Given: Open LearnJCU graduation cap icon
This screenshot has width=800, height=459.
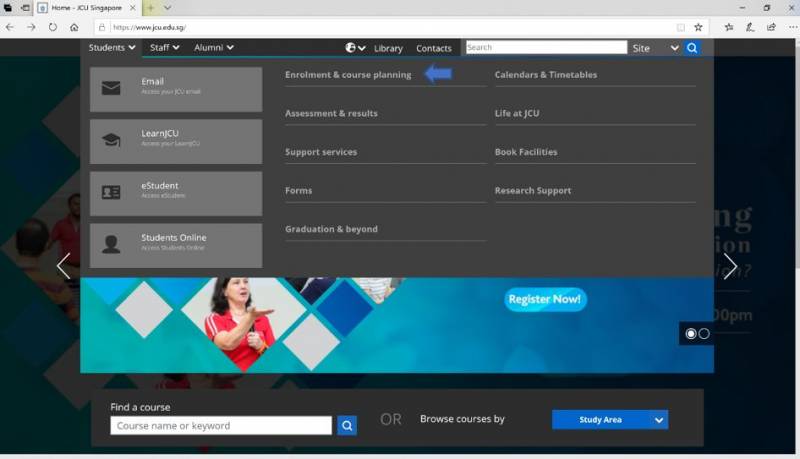Looking at the screenshot, I should click(x=111, y=140).
